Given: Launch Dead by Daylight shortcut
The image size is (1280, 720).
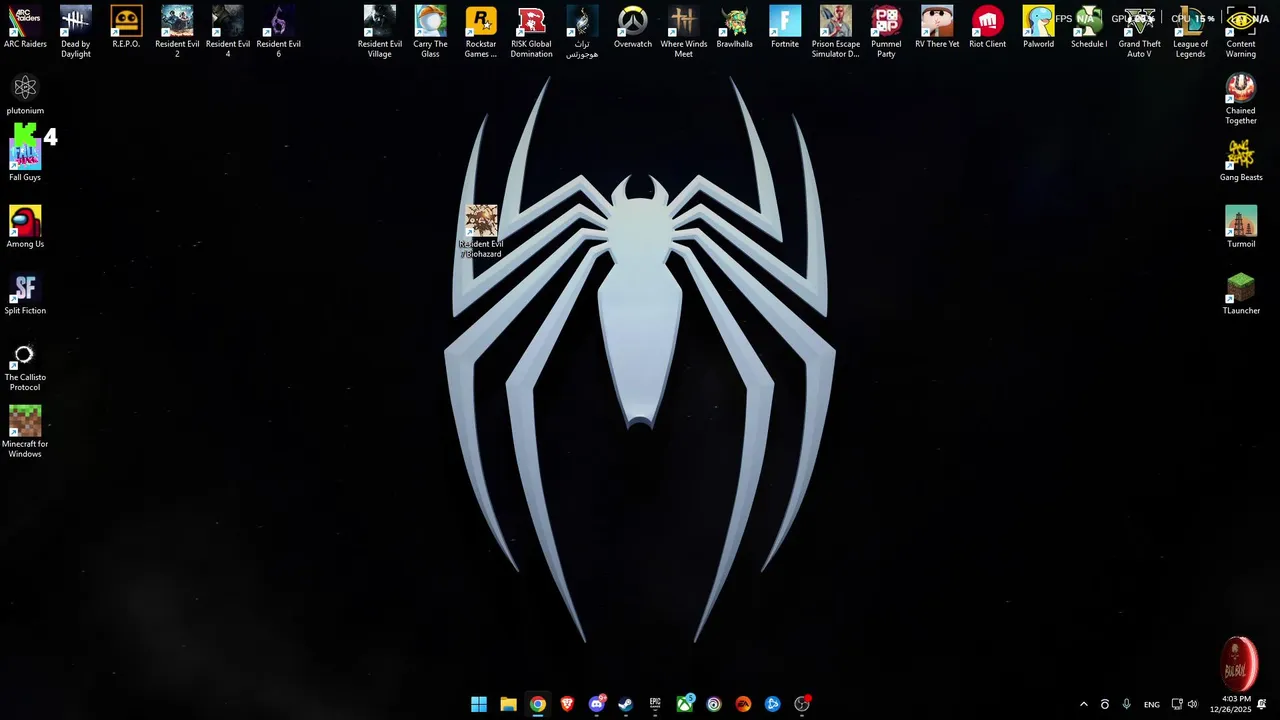Looking at the screenshot, I should click(x=76, y=32).
